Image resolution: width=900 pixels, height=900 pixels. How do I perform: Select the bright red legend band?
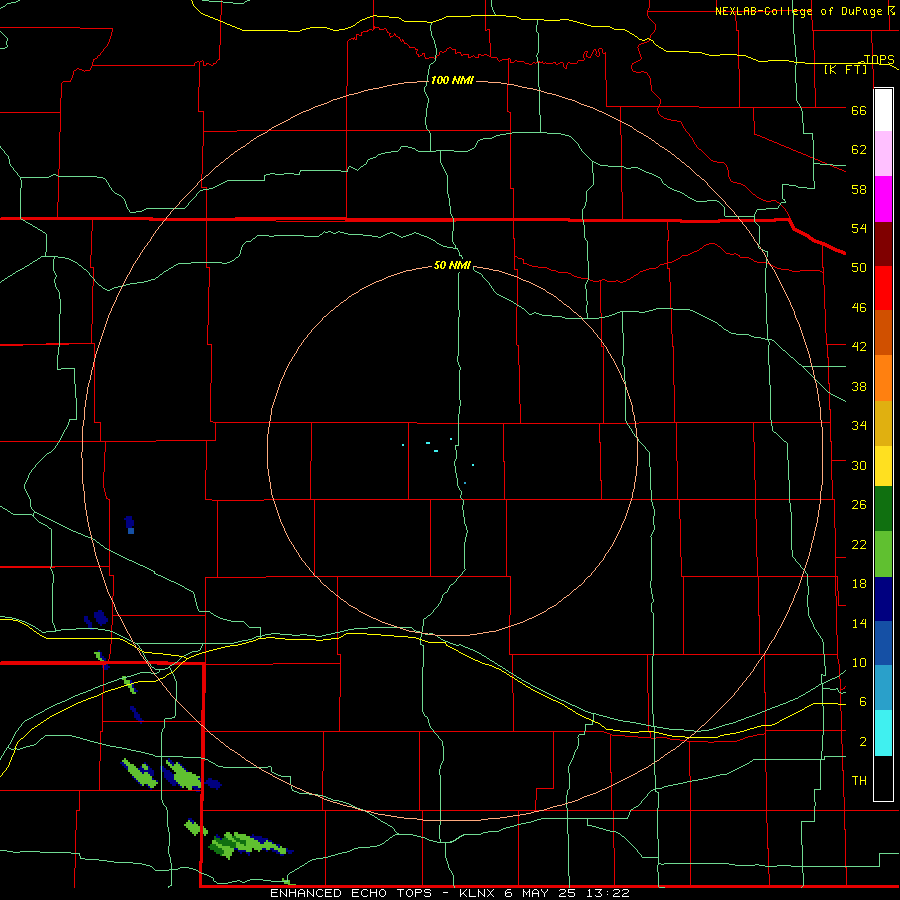[883, 288]
